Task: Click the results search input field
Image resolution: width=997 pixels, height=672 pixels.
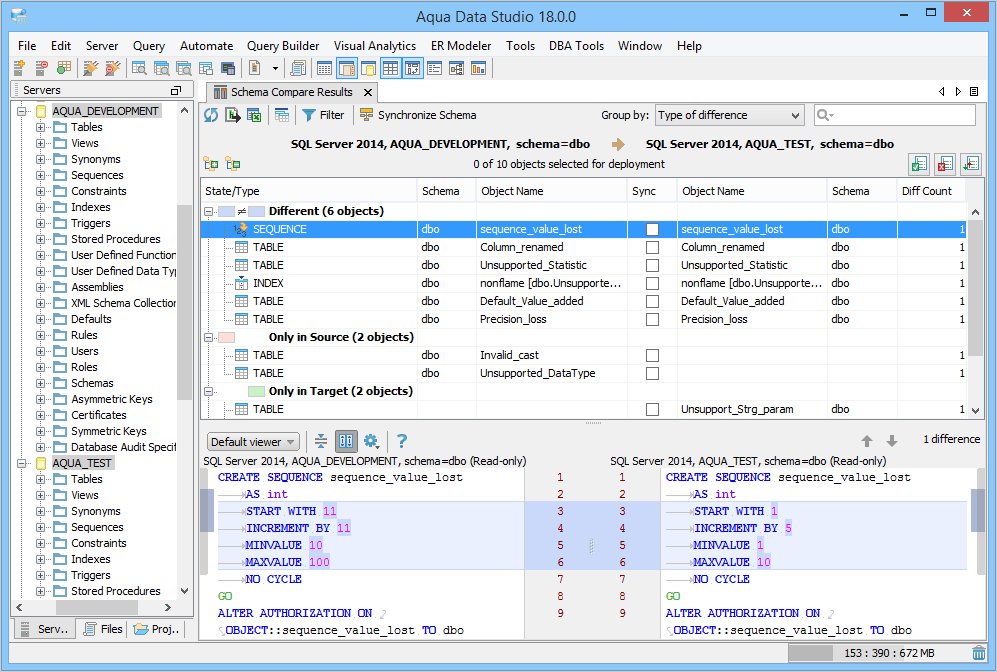Action: pos(894,115)
